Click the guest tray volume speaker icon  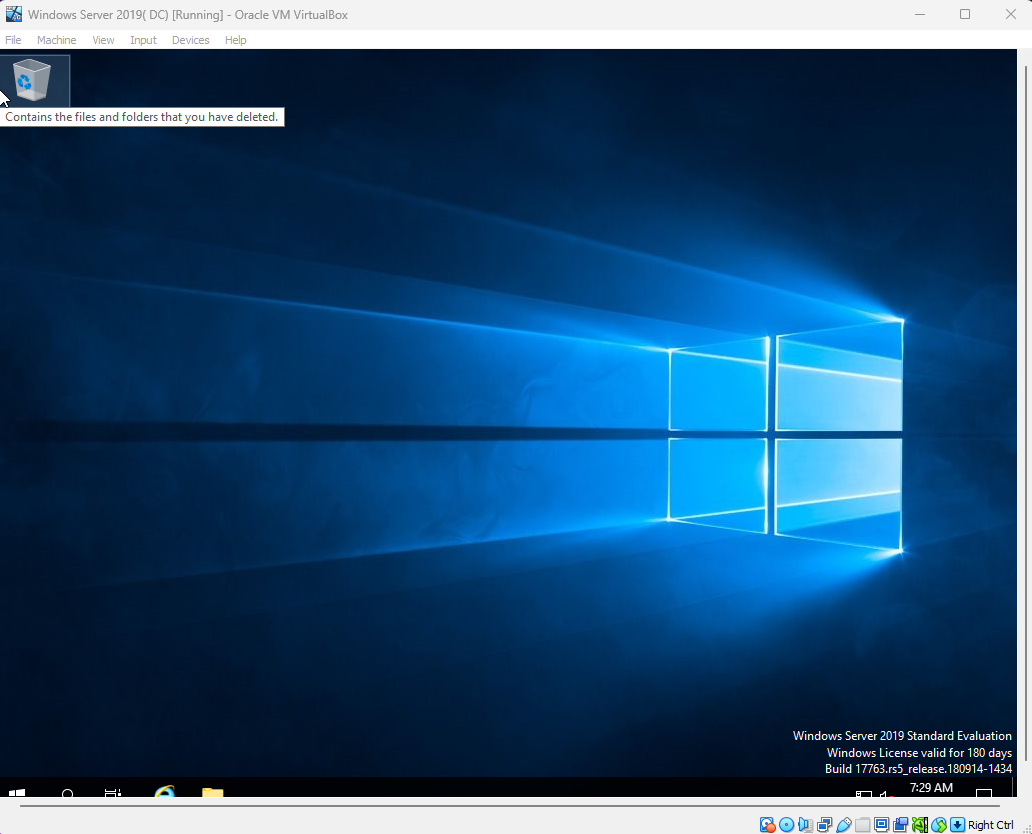[x=886, y=794]
